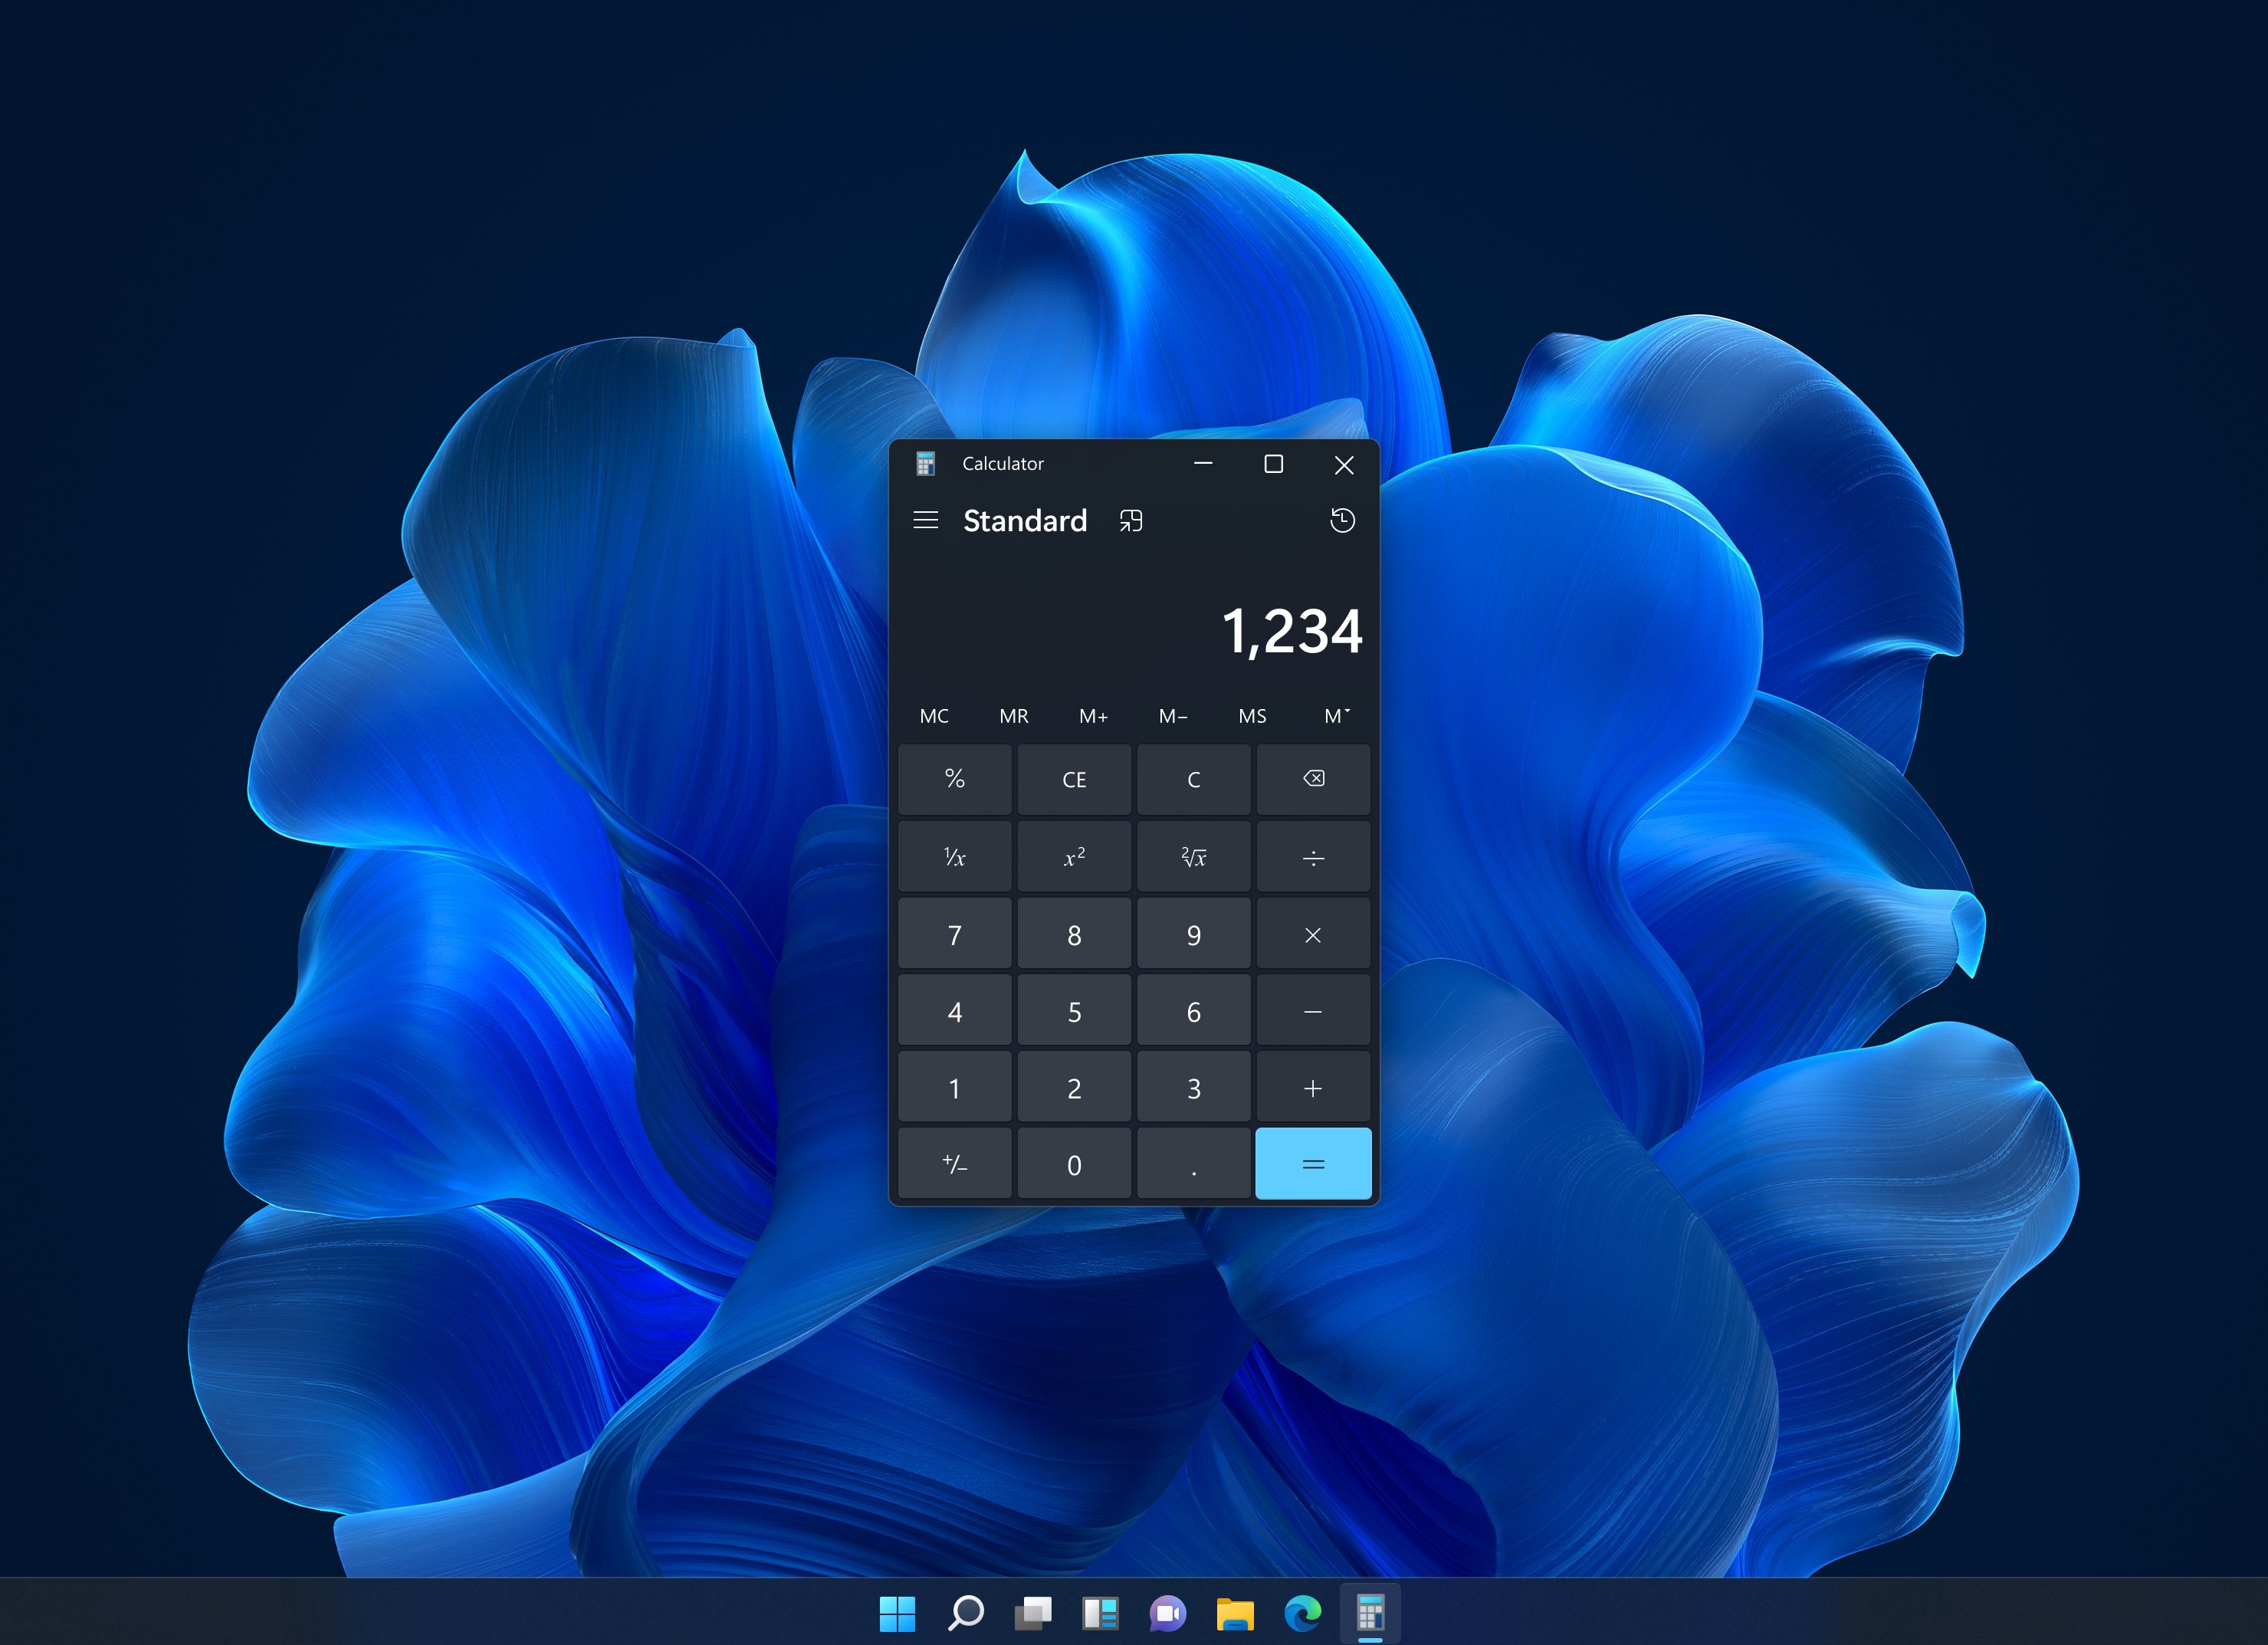Open the hamburger navigation menu

click(x=925, y=520)
